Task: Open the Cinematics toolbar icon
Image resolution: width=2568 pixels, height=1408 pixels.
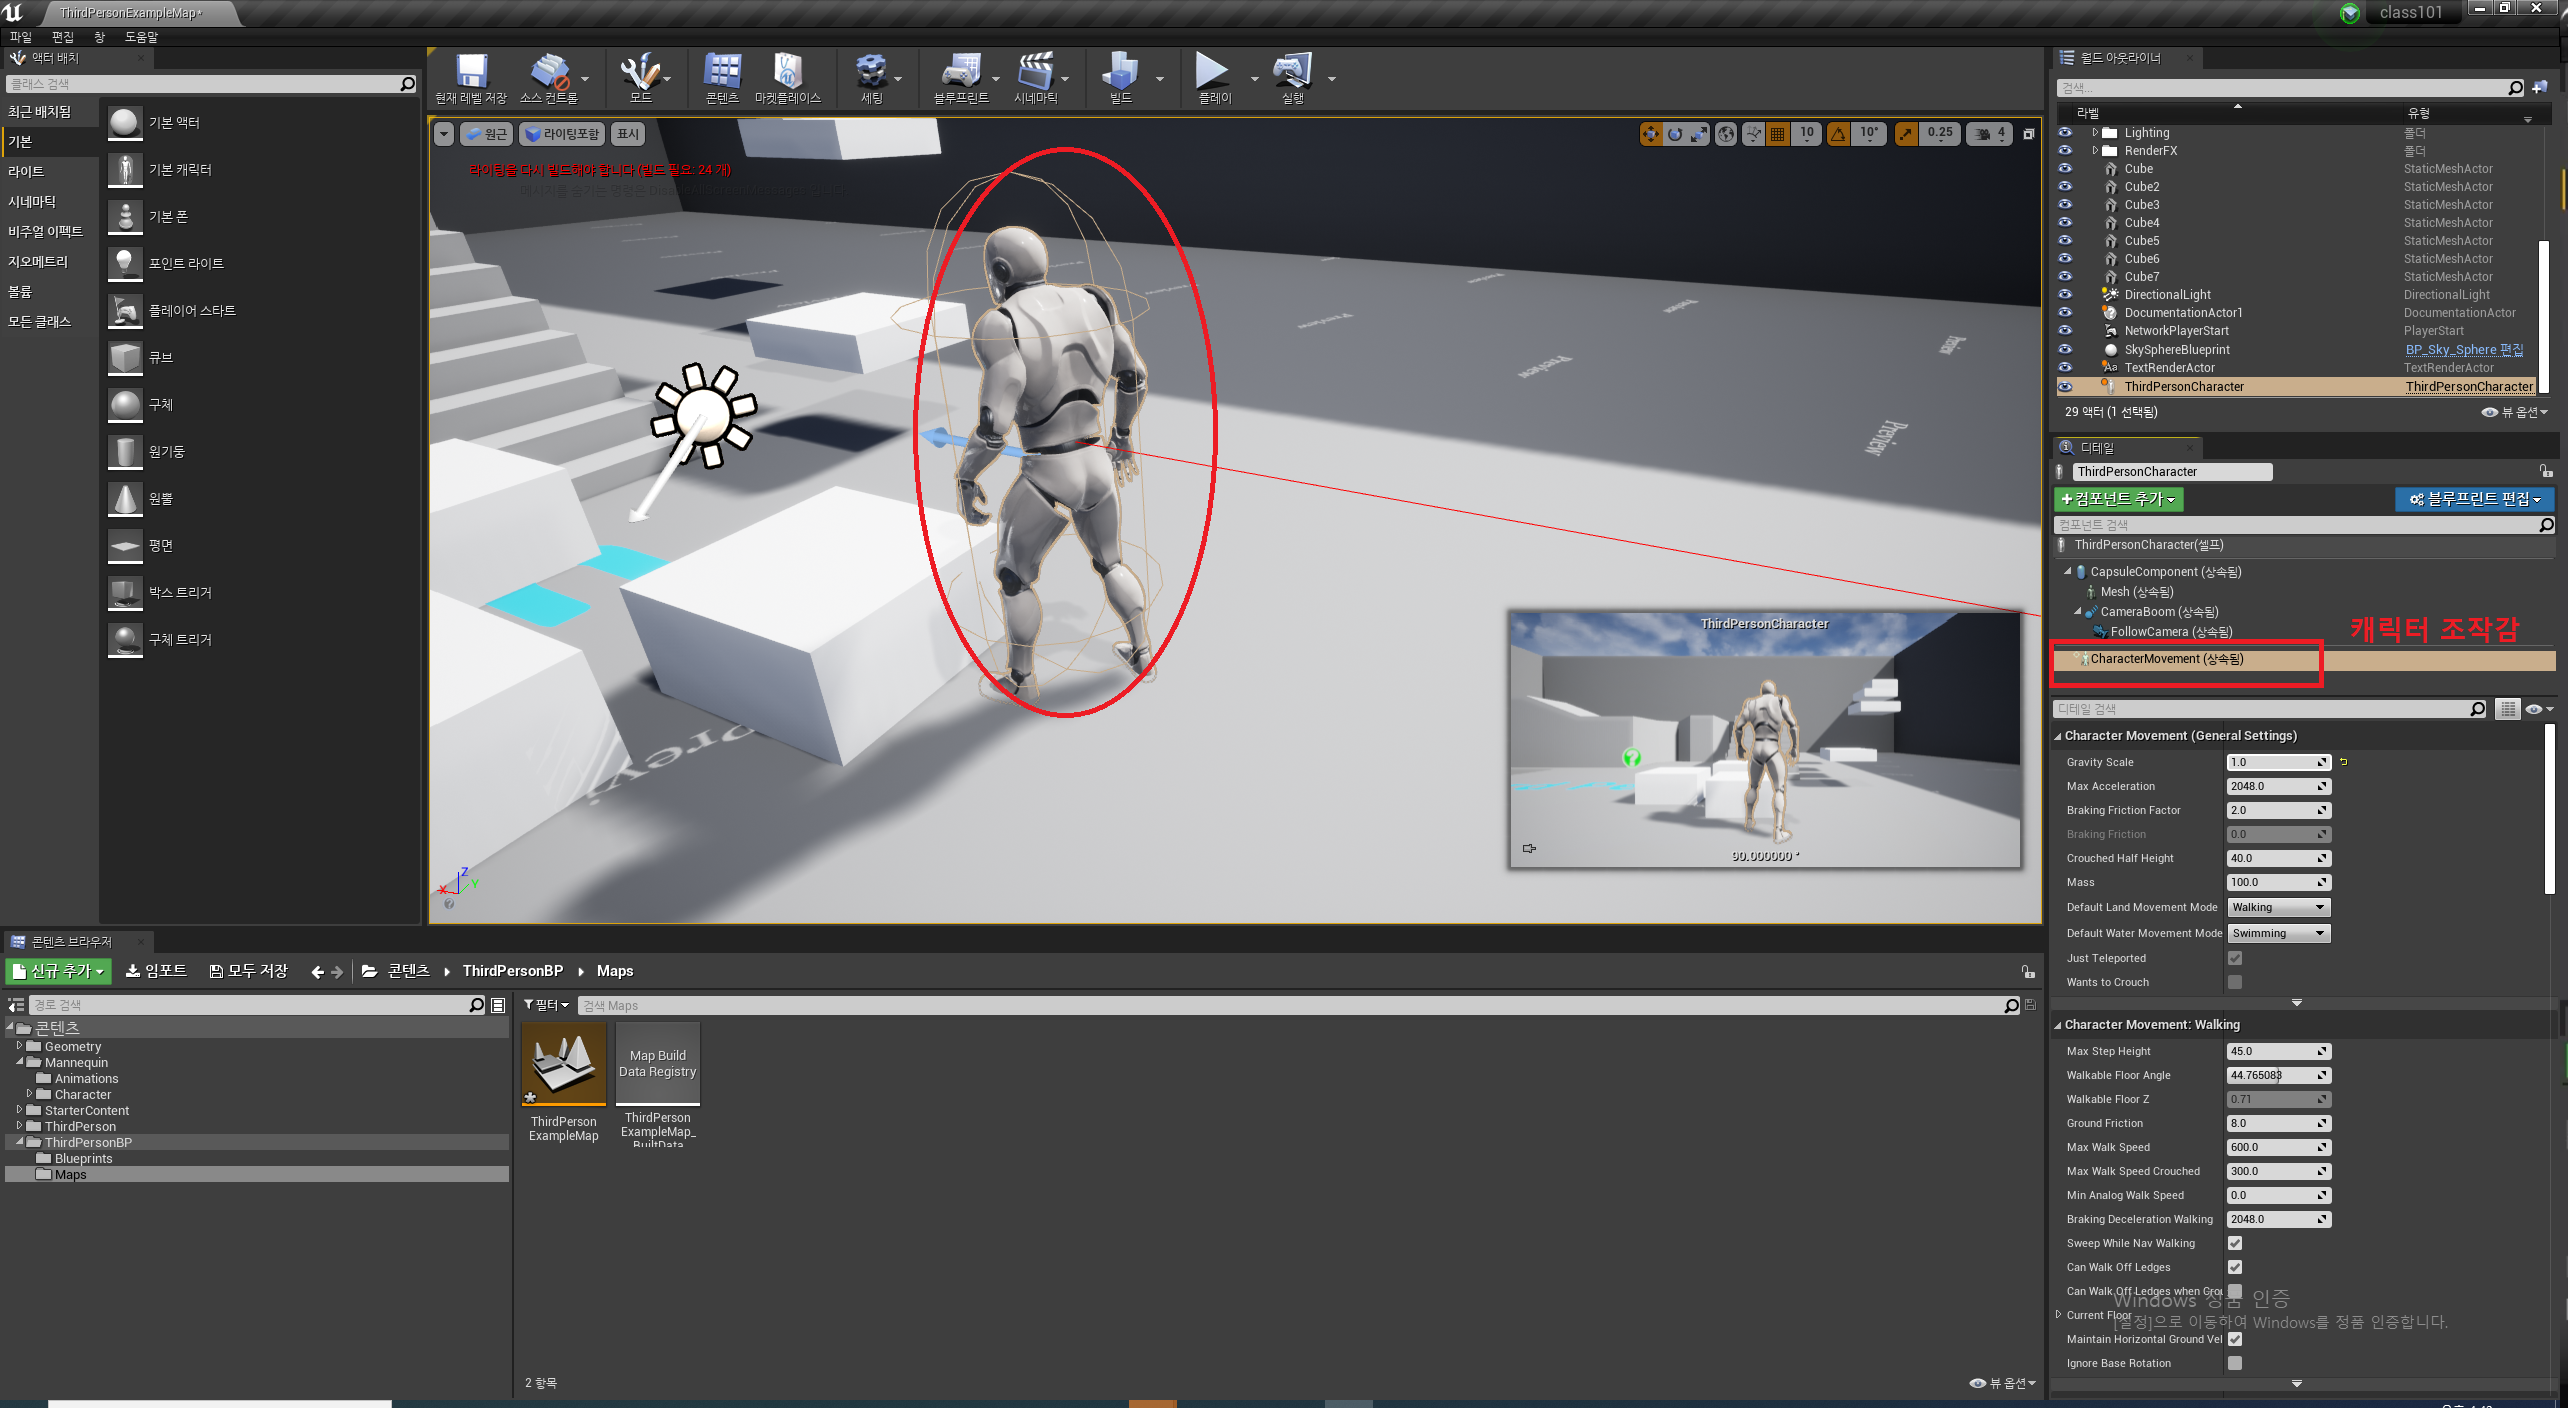Action: pyautogui.click(x=1035, y=74)
